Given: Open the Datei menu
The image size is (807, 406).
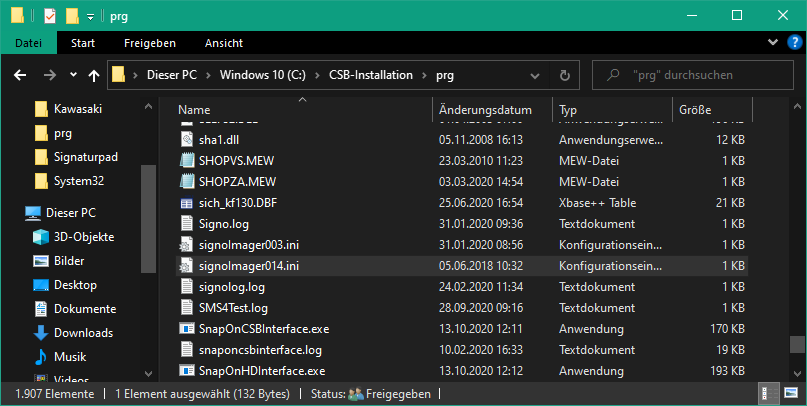Looking at the screenshot, I should click(x=29, y=43).
